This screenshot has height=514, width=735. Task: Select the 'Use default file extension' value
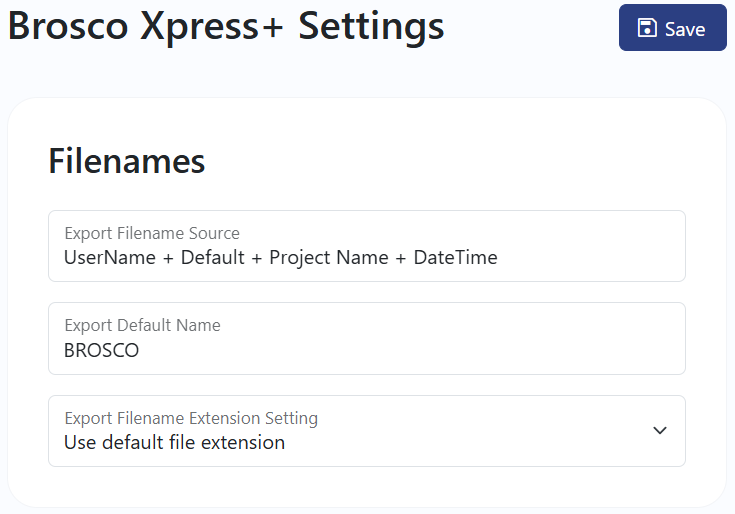tap(174, 442)
